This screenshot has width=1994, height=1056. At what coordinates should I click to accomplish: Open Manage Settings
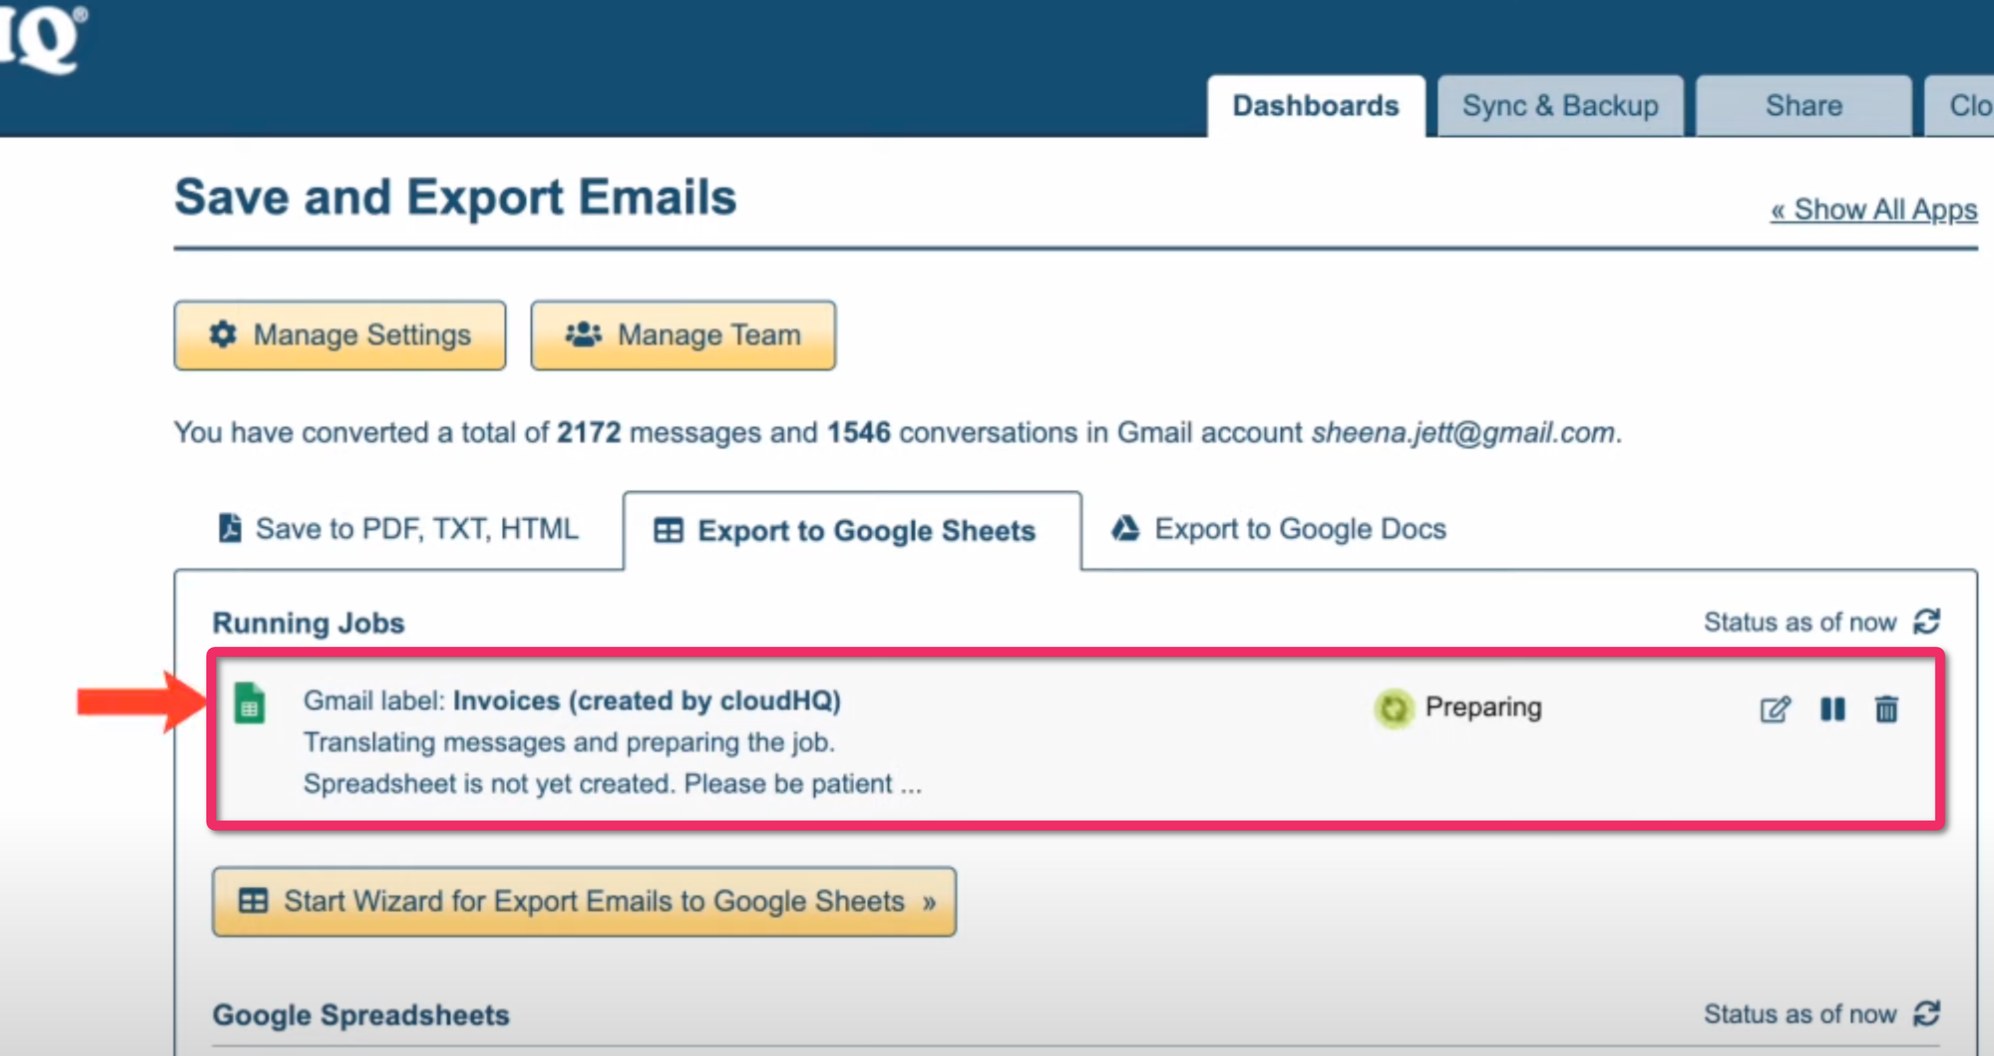pos(340,335)
